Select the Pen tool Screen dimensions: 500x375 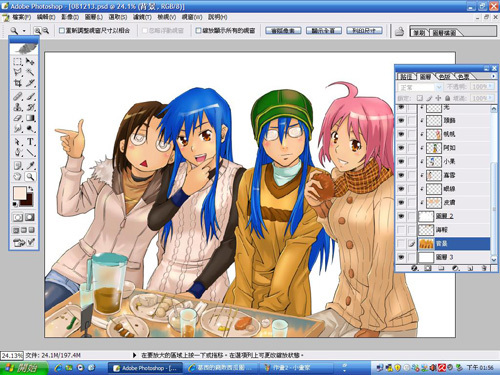[x=18, y=153]
